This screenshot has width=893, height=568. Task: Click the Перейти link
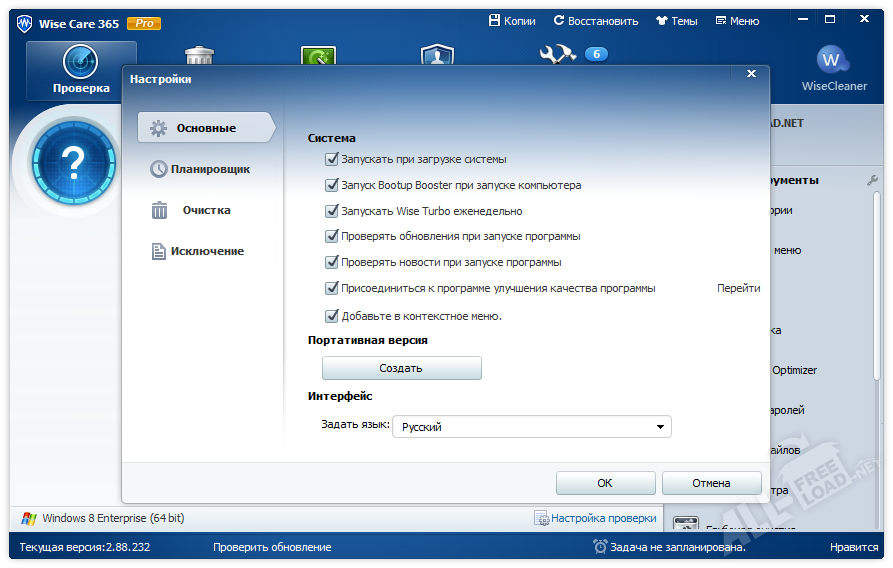coord(738,288)
